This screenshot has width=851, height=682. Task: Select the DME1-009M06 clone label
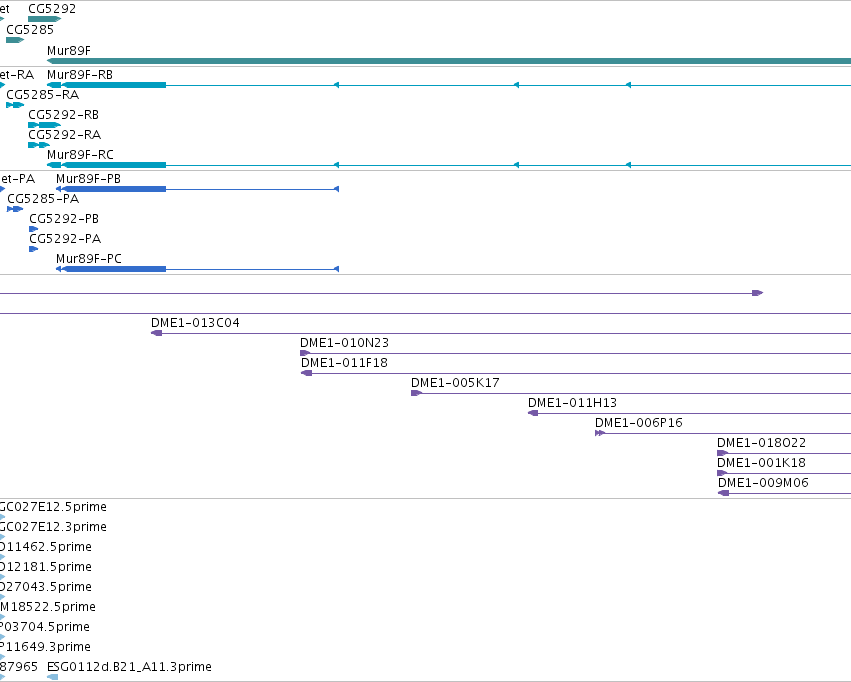pyautogui.click(x=763, y=483)
